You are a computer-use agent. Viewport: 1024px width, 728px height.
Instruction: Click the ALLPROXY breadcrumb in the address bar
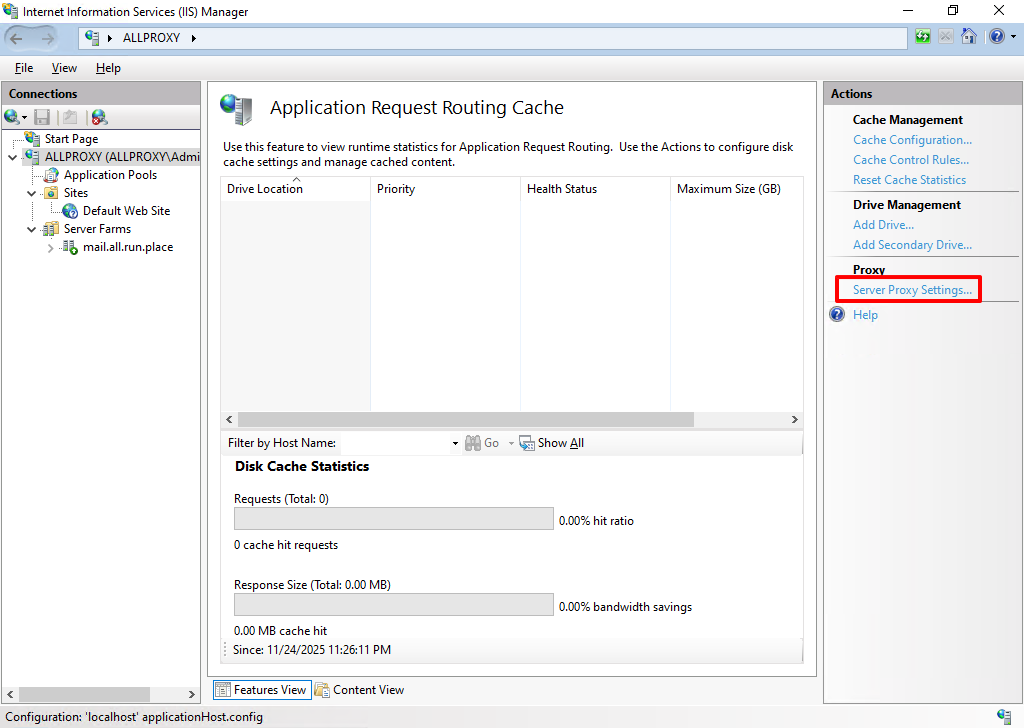152,38
